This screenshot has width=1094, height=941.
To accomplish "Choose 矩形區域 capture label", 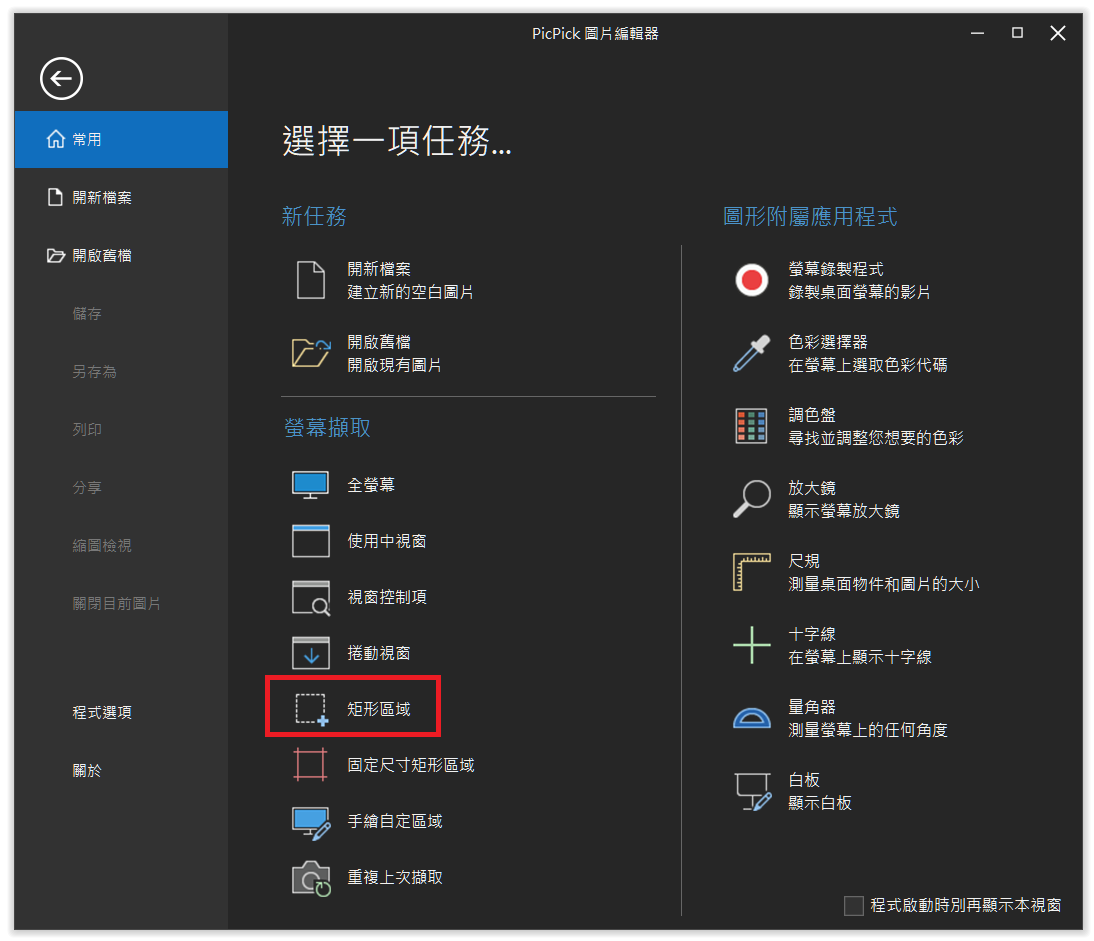I will pos(379,709).
